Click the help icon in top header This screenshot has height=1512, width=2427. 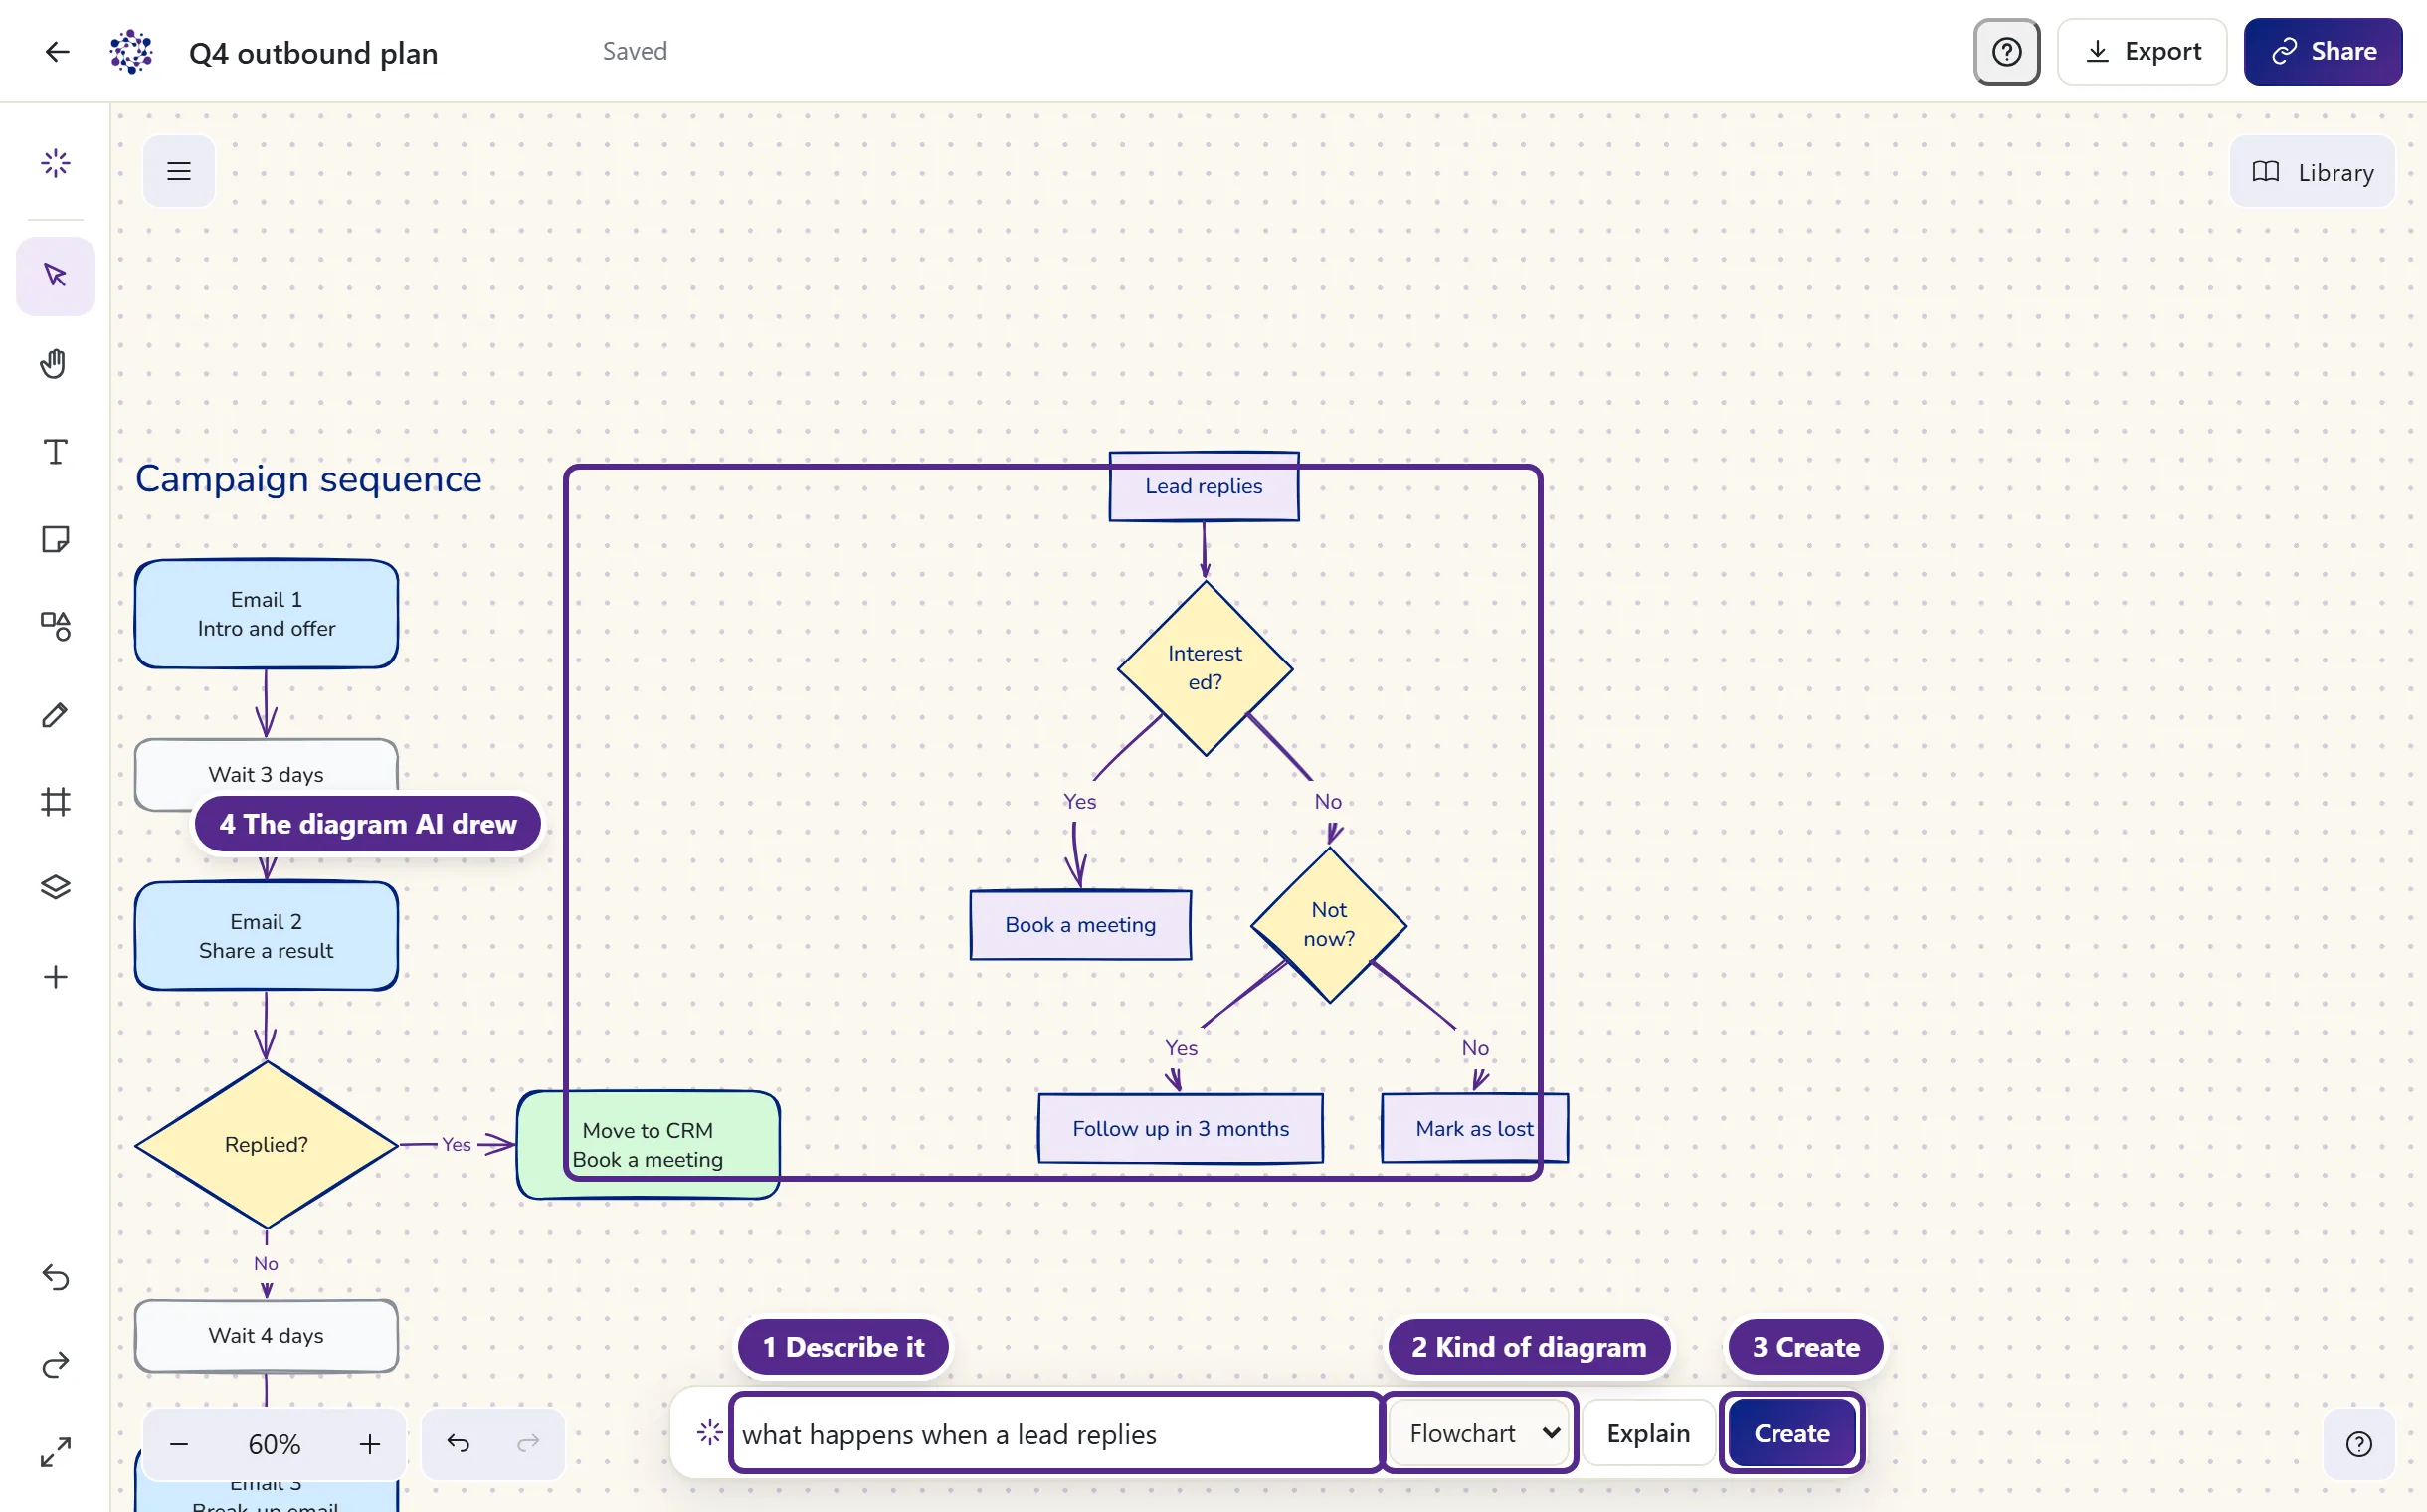click(2006, 51)
